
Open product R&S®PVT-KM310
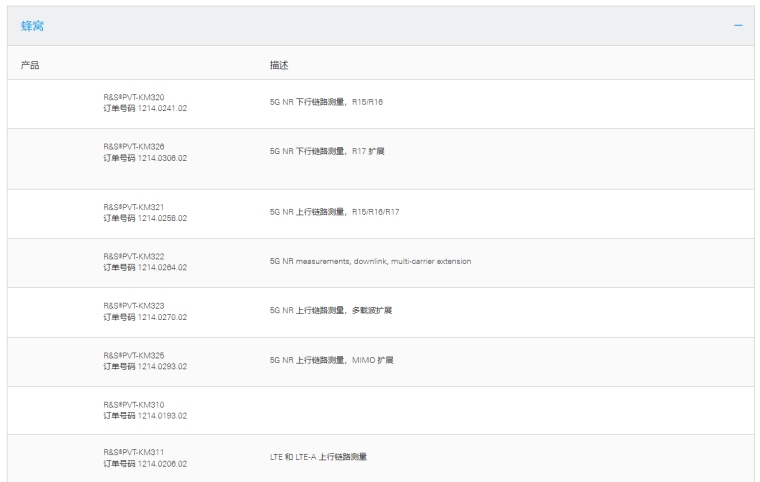pos(134,404)
